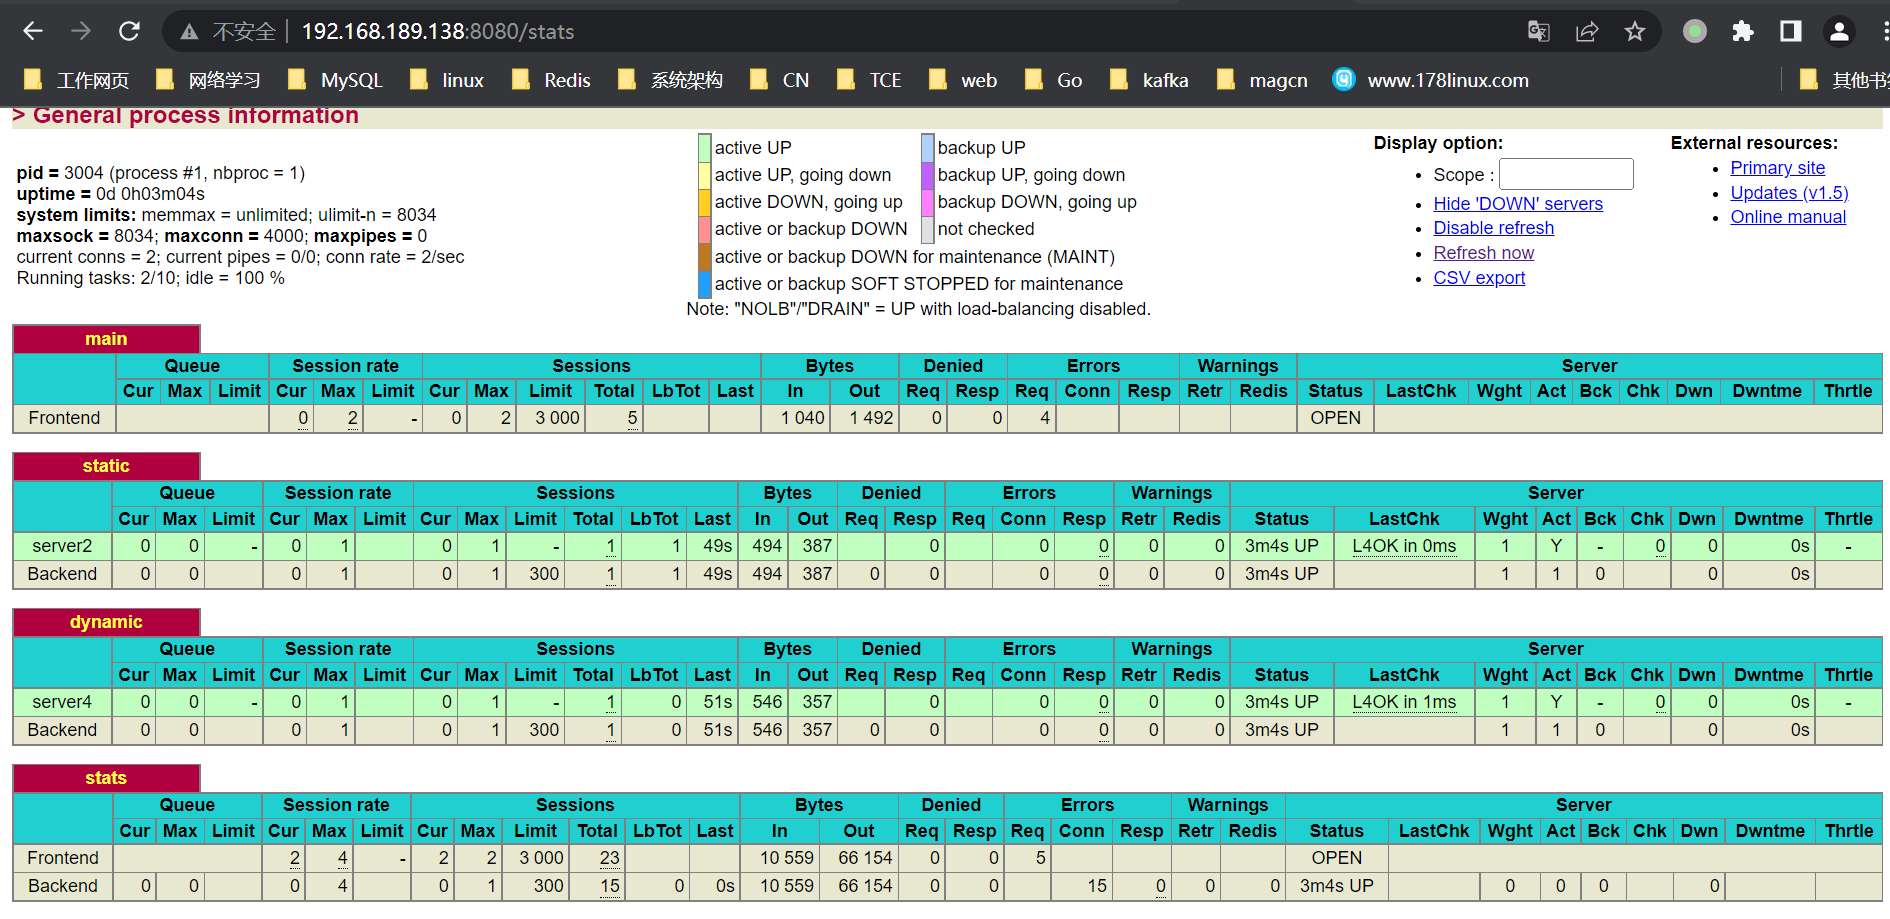Click the Frontend row label in stats table
This screenshot has height=919, width=1890.
tap(63, 858)
